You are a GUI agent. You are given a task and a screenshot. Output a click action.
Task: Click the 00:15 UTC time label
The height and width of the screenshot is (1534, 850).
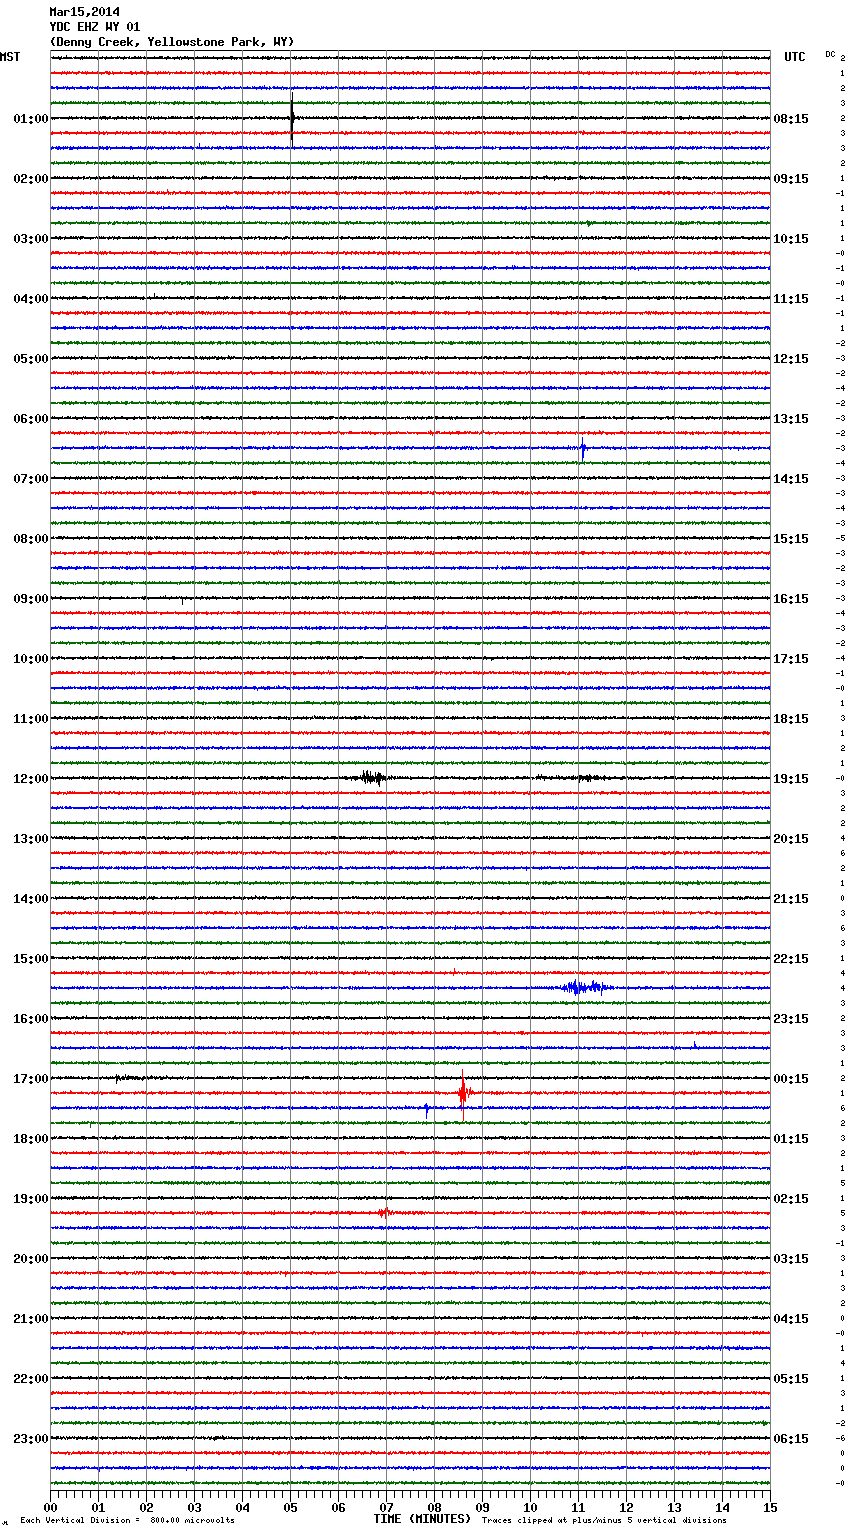pos(791,1079)
